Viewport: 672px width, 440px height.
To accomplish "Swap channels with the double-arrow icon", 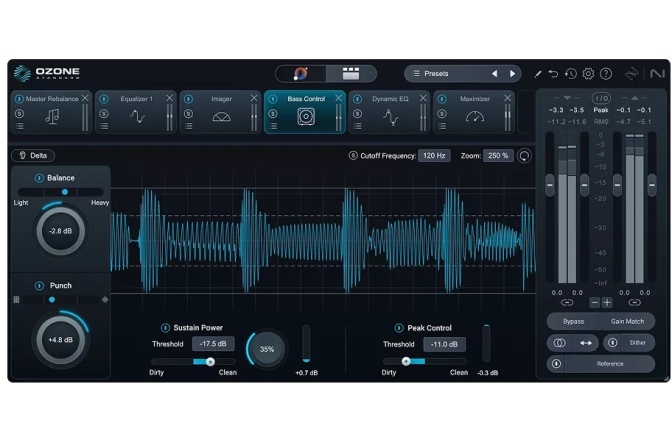I will coord(585,343).
